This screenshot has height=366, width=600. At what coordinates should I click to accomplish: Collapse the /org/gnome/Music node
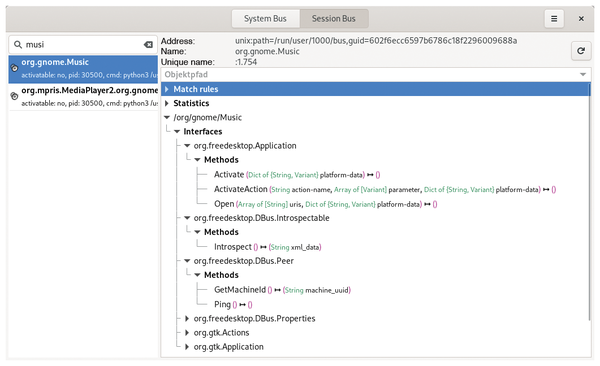click(167, 118)
